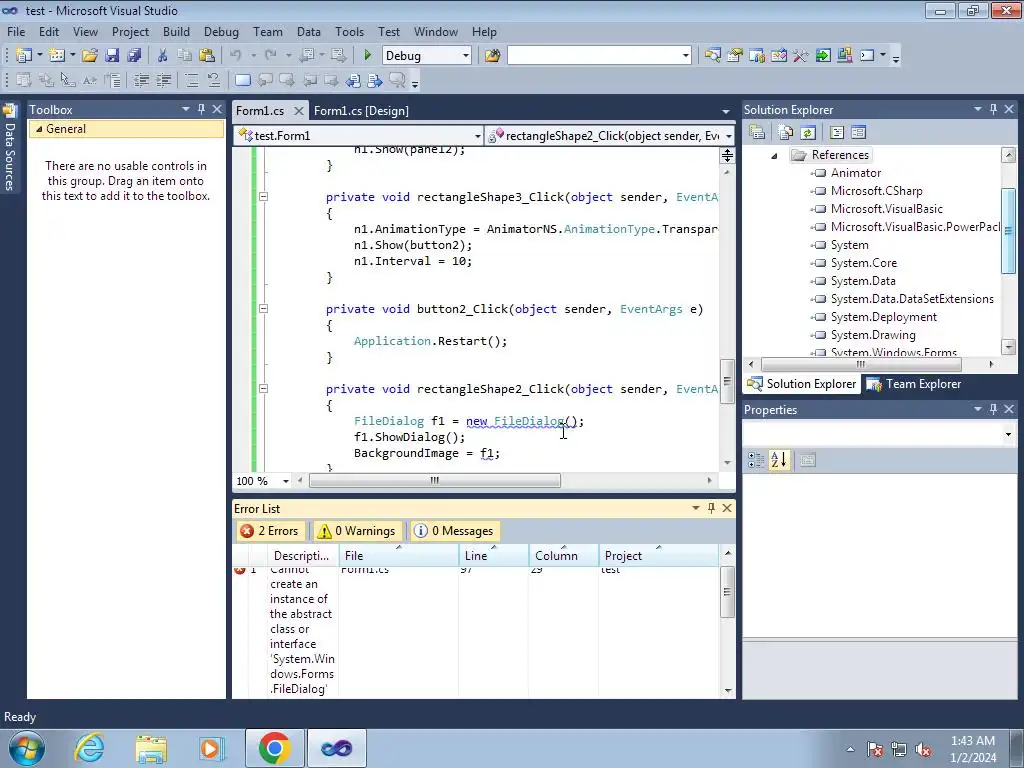Toggle auto-hide pin on Error List panel

point(711,508)
